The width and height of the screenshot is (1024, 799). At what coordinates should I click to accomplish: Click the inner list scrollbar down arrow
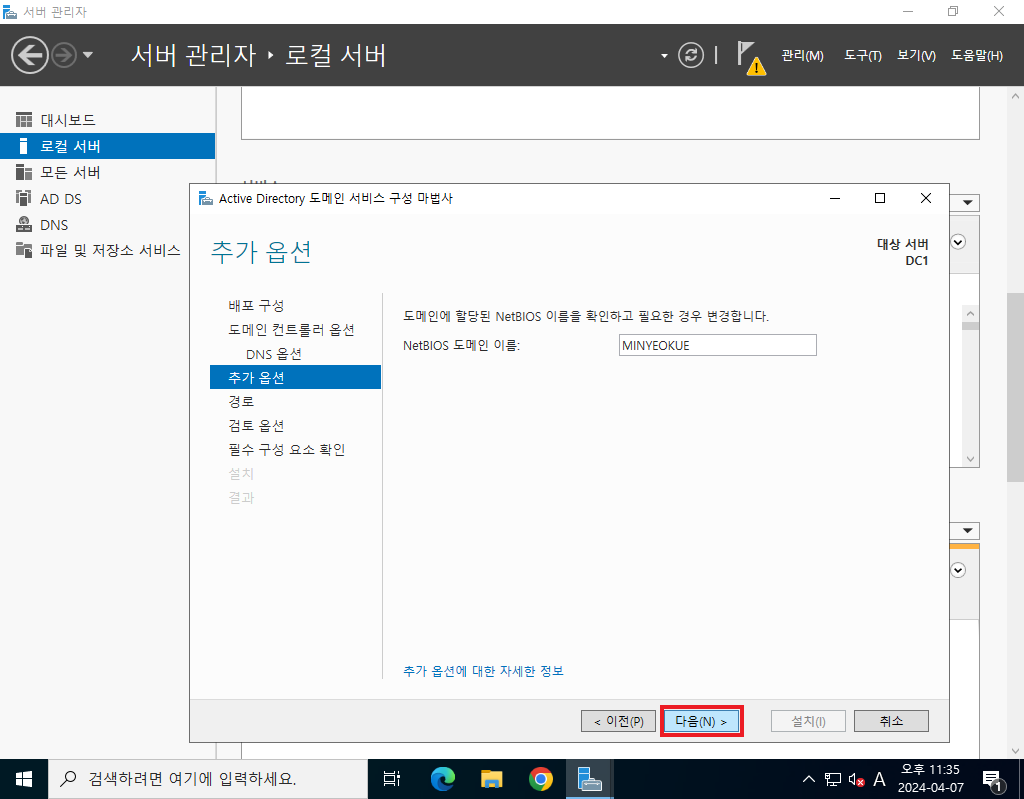coord(970,459)
